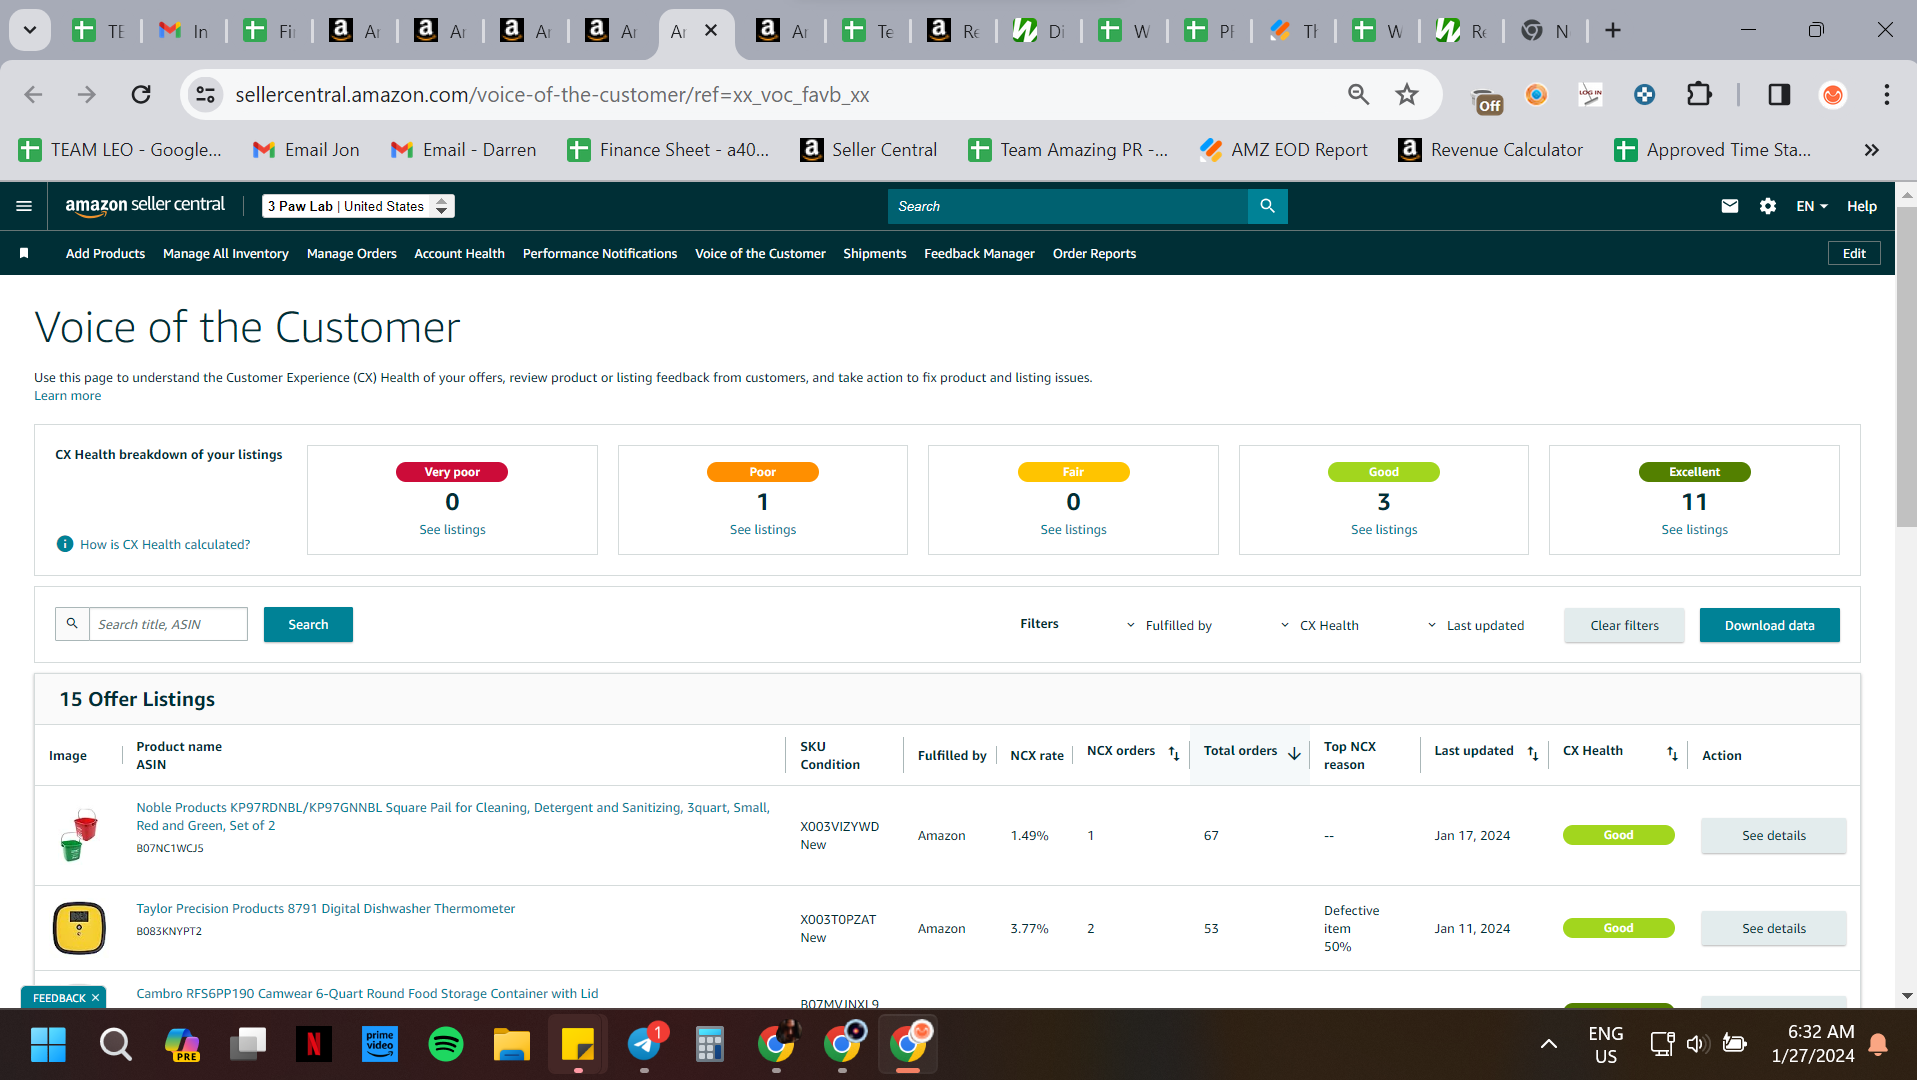Screen dimensions: 1917x1080
Task: Click the Seller Central search magnifier button
Action: click(x=1267, y=206)
